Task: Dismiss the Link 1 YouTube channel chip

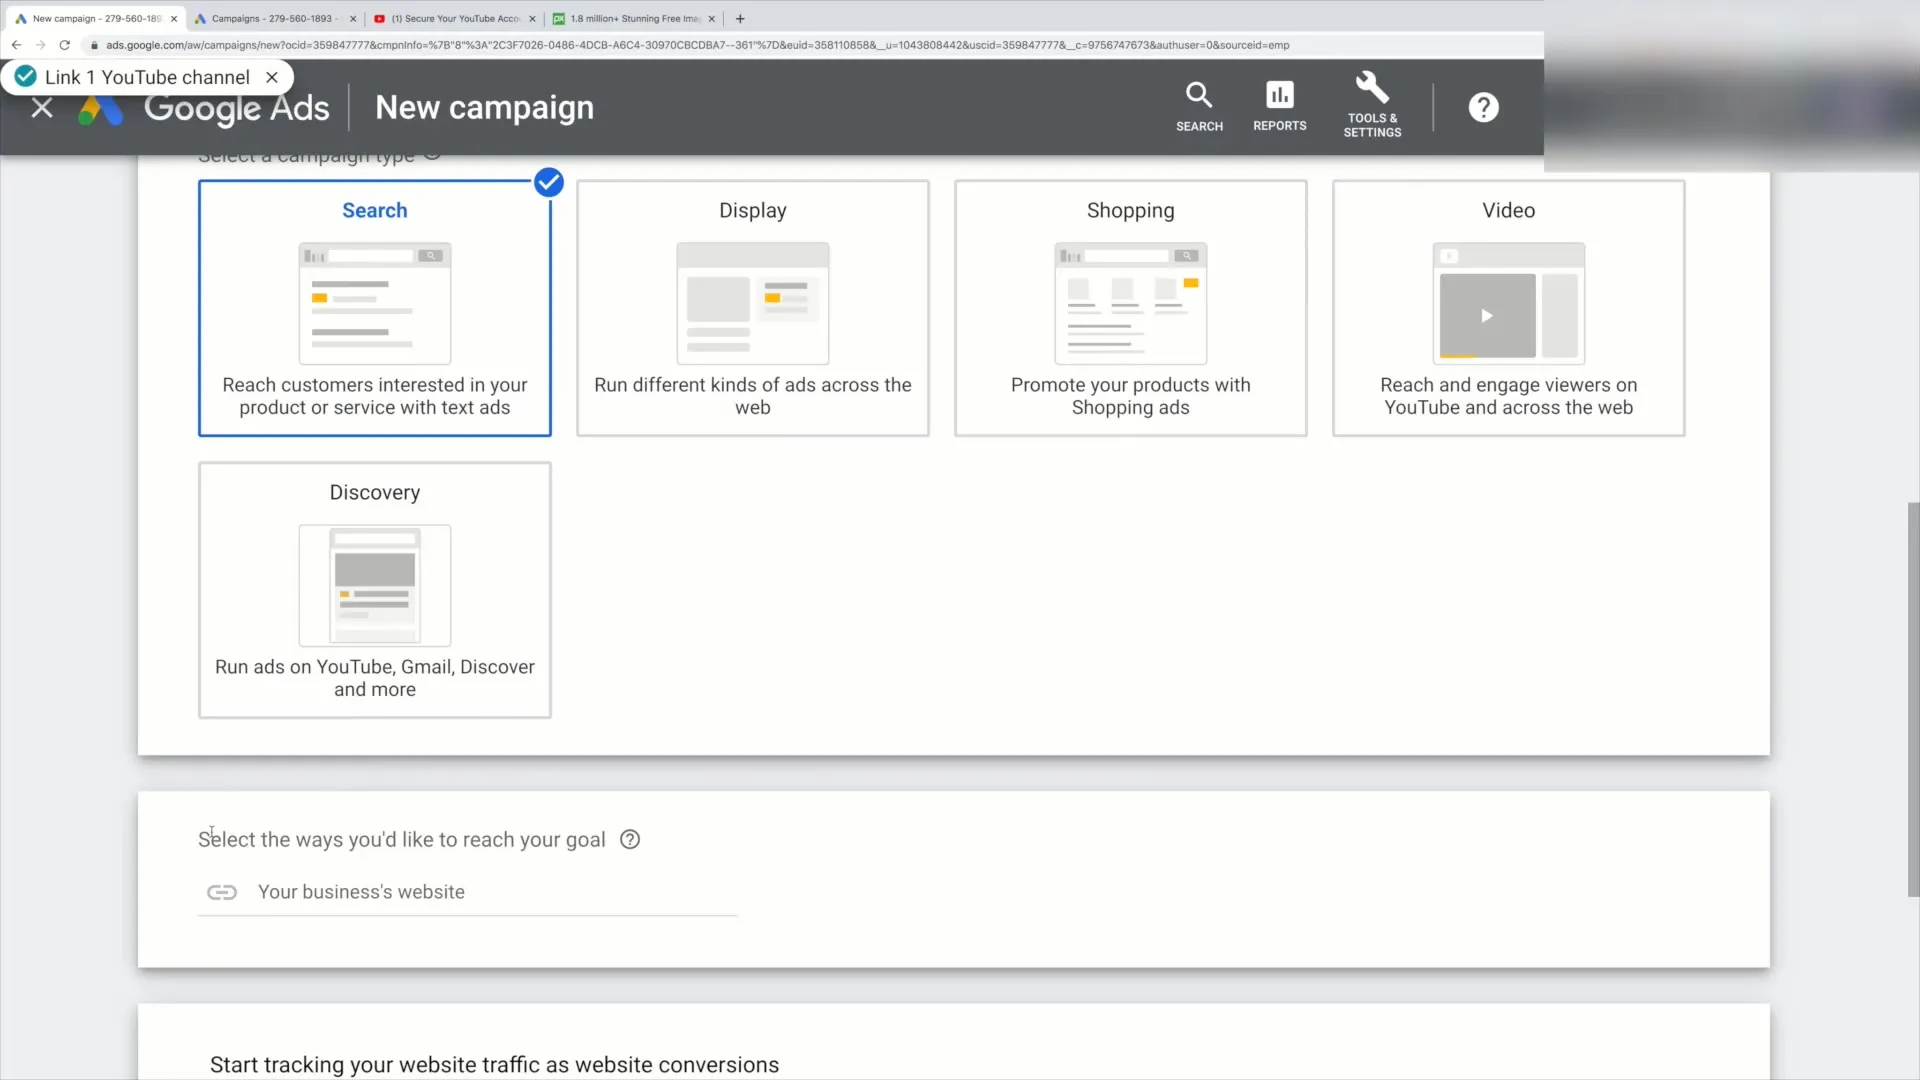Action: 272,77
